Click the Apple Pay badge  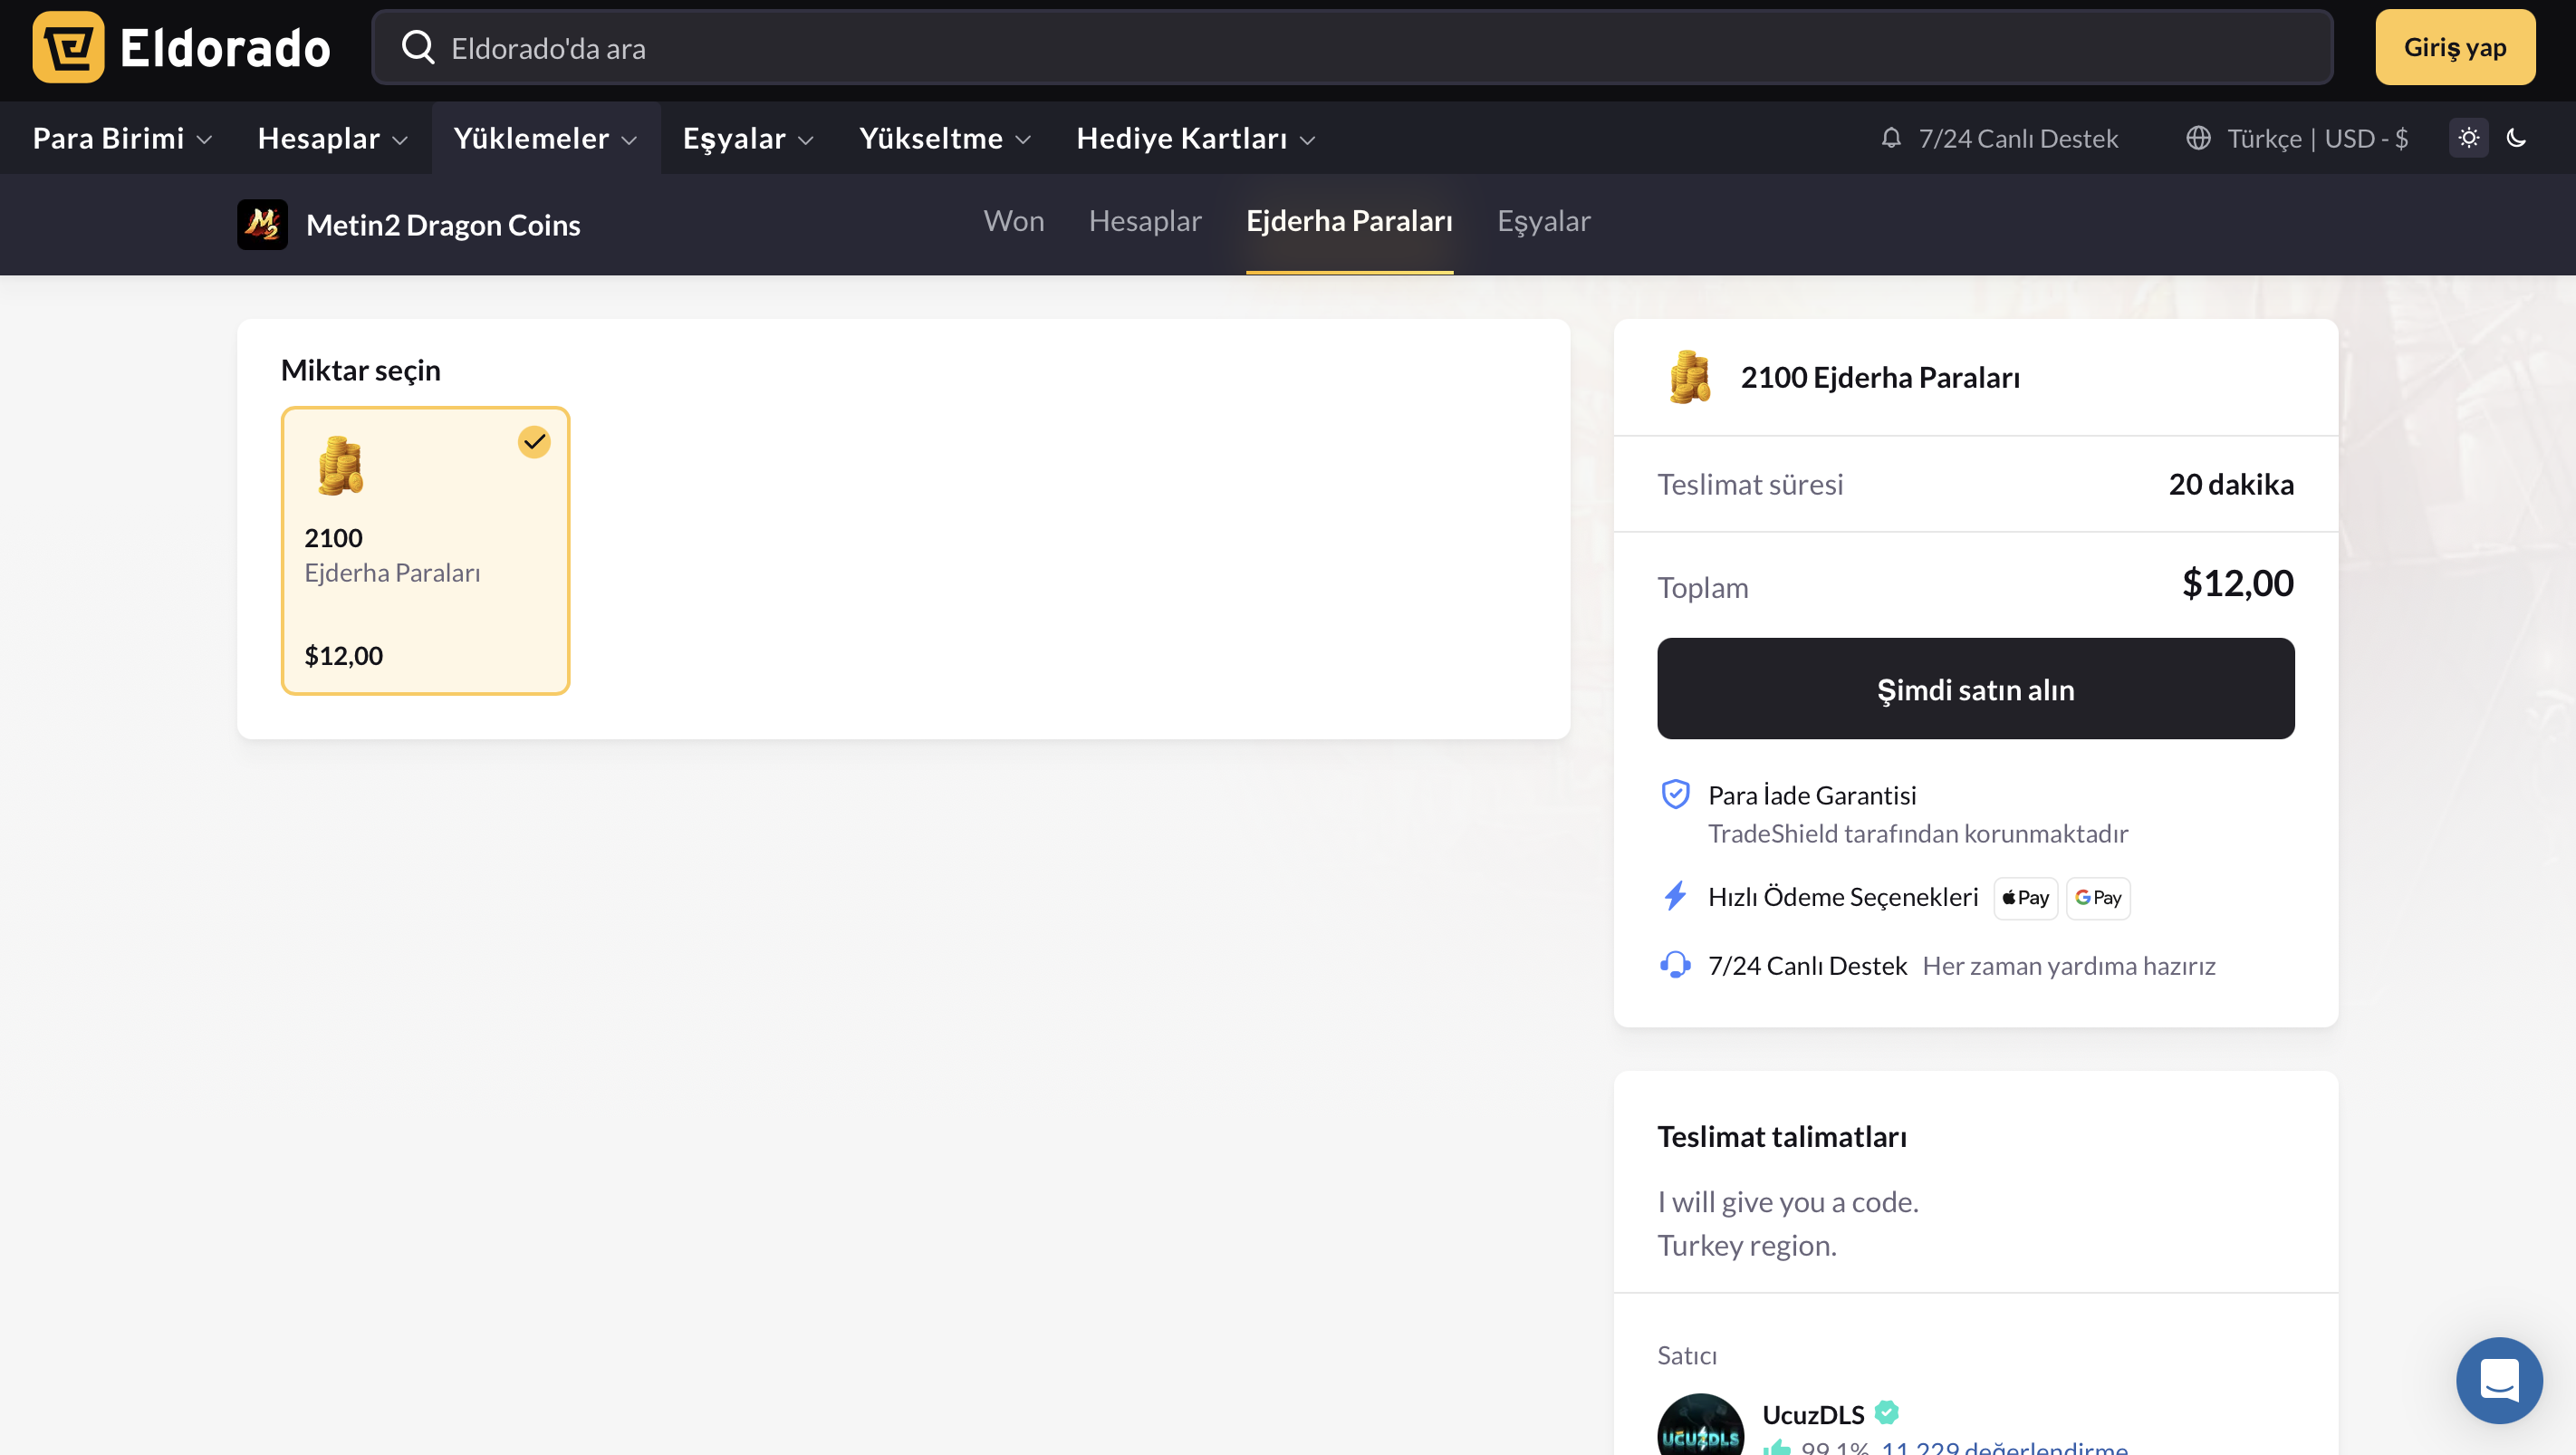(2025, 897)
